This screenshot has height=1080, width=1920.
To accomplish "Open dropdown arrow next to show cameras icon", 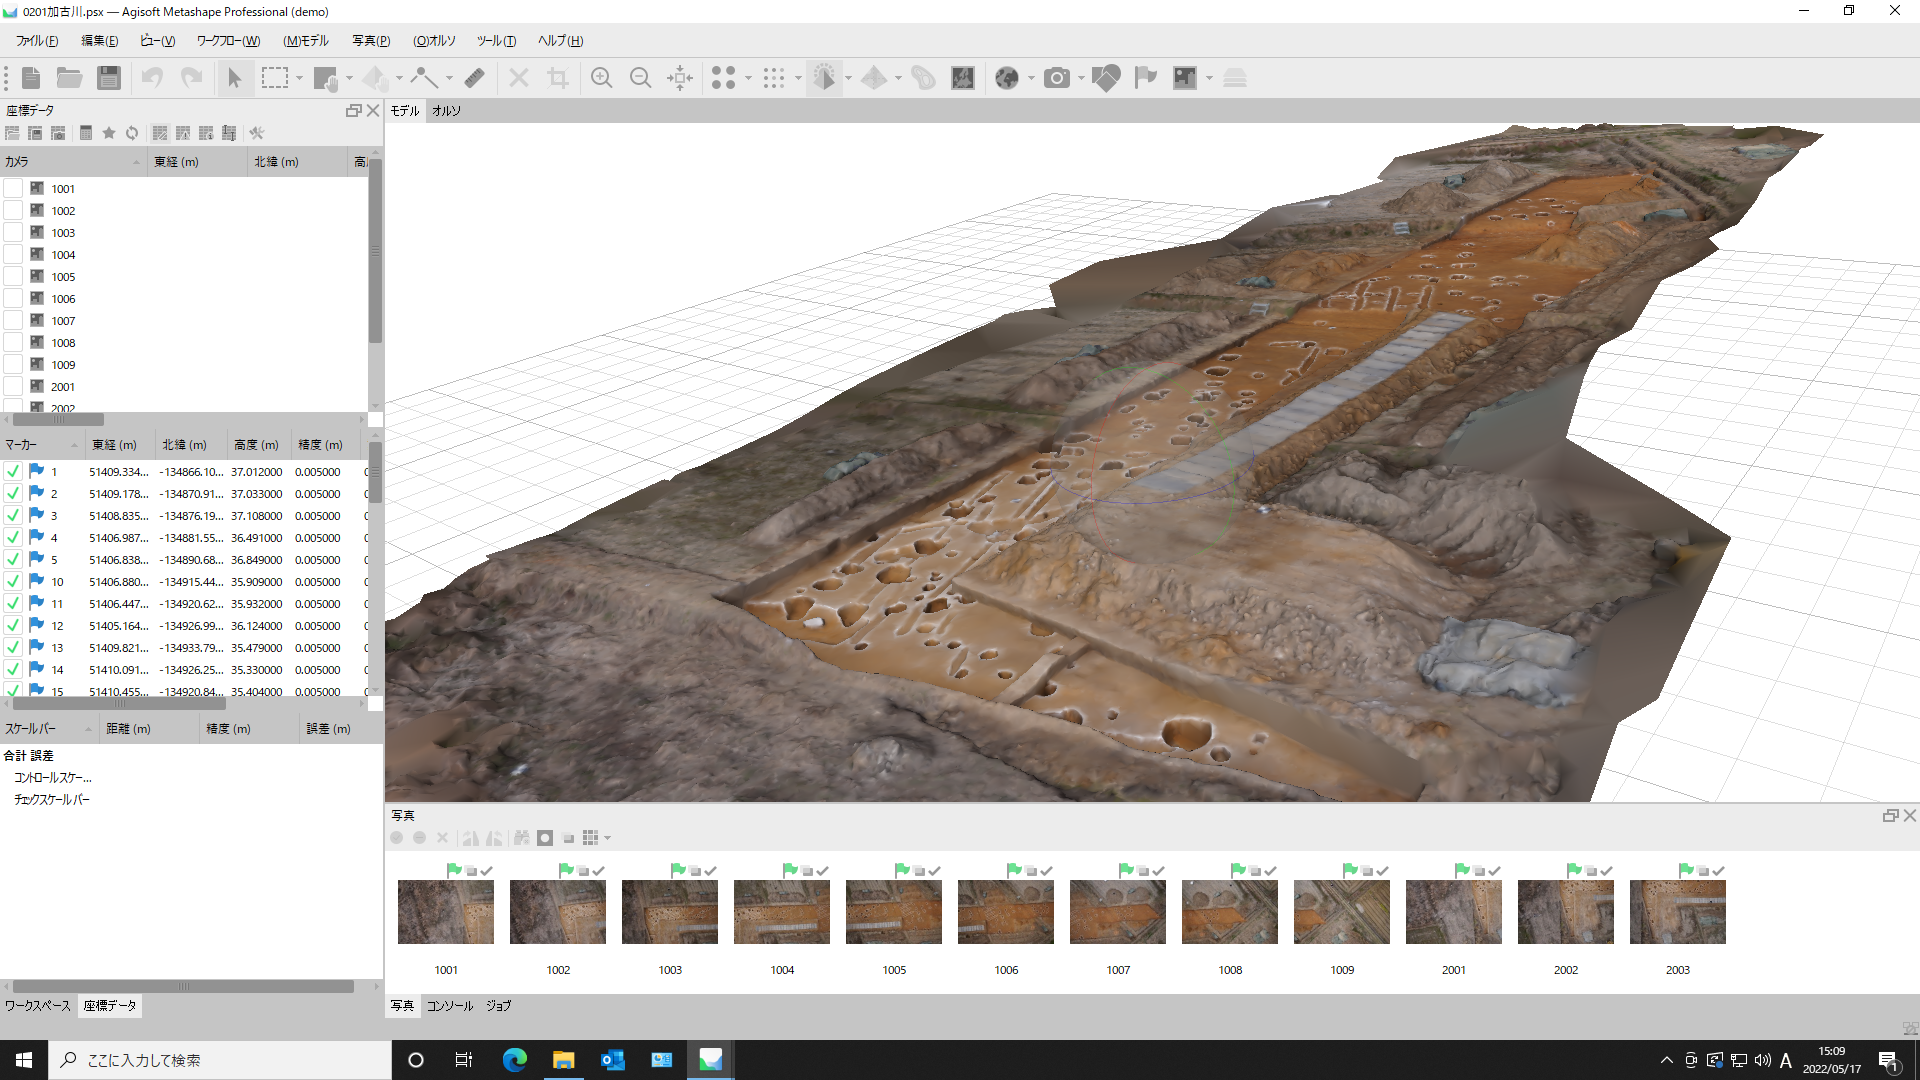I will click(x=1081, y=78).
